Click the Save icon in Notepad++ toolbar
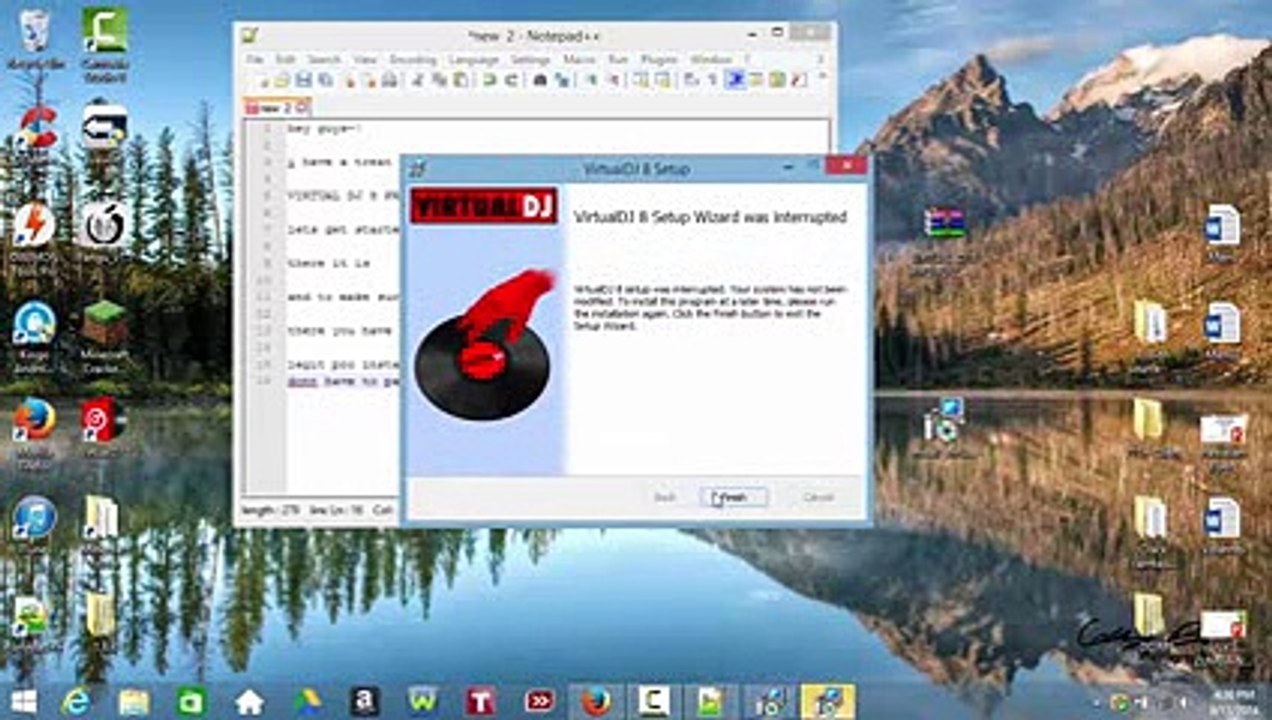The height and width of the screenshot is (720, 1272). (x=303, y=80)
